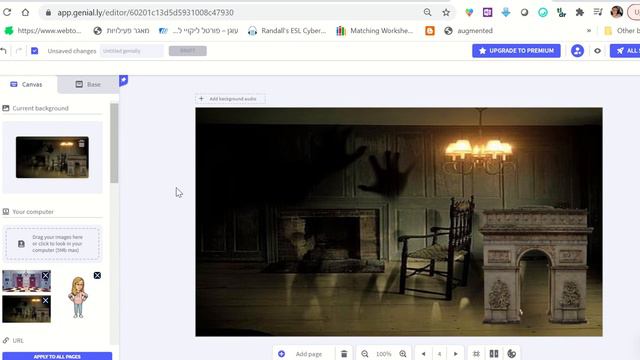Zoom out of the canvas
This screenshot has width=640, height=360.
point(364,354)
